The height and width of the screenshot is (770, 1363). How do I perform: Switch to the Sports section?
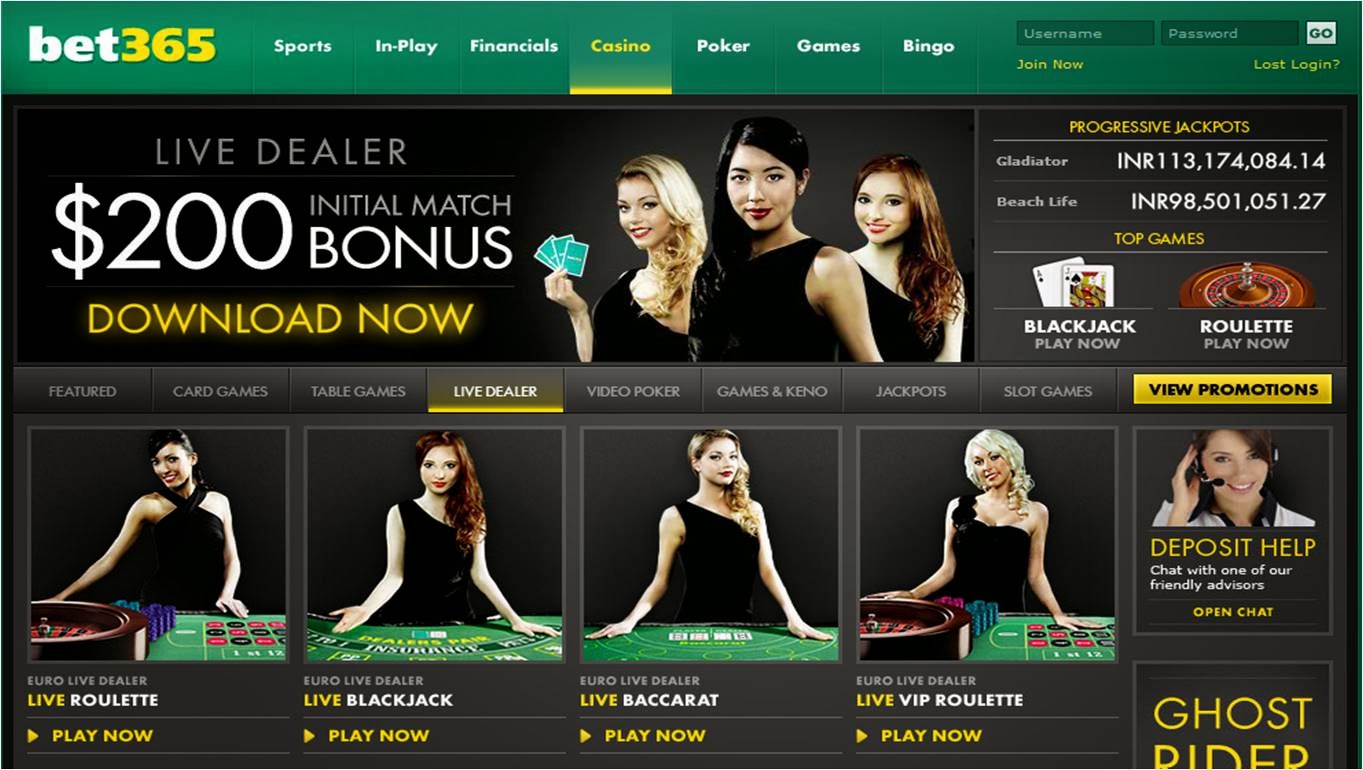tap(304, 46)
